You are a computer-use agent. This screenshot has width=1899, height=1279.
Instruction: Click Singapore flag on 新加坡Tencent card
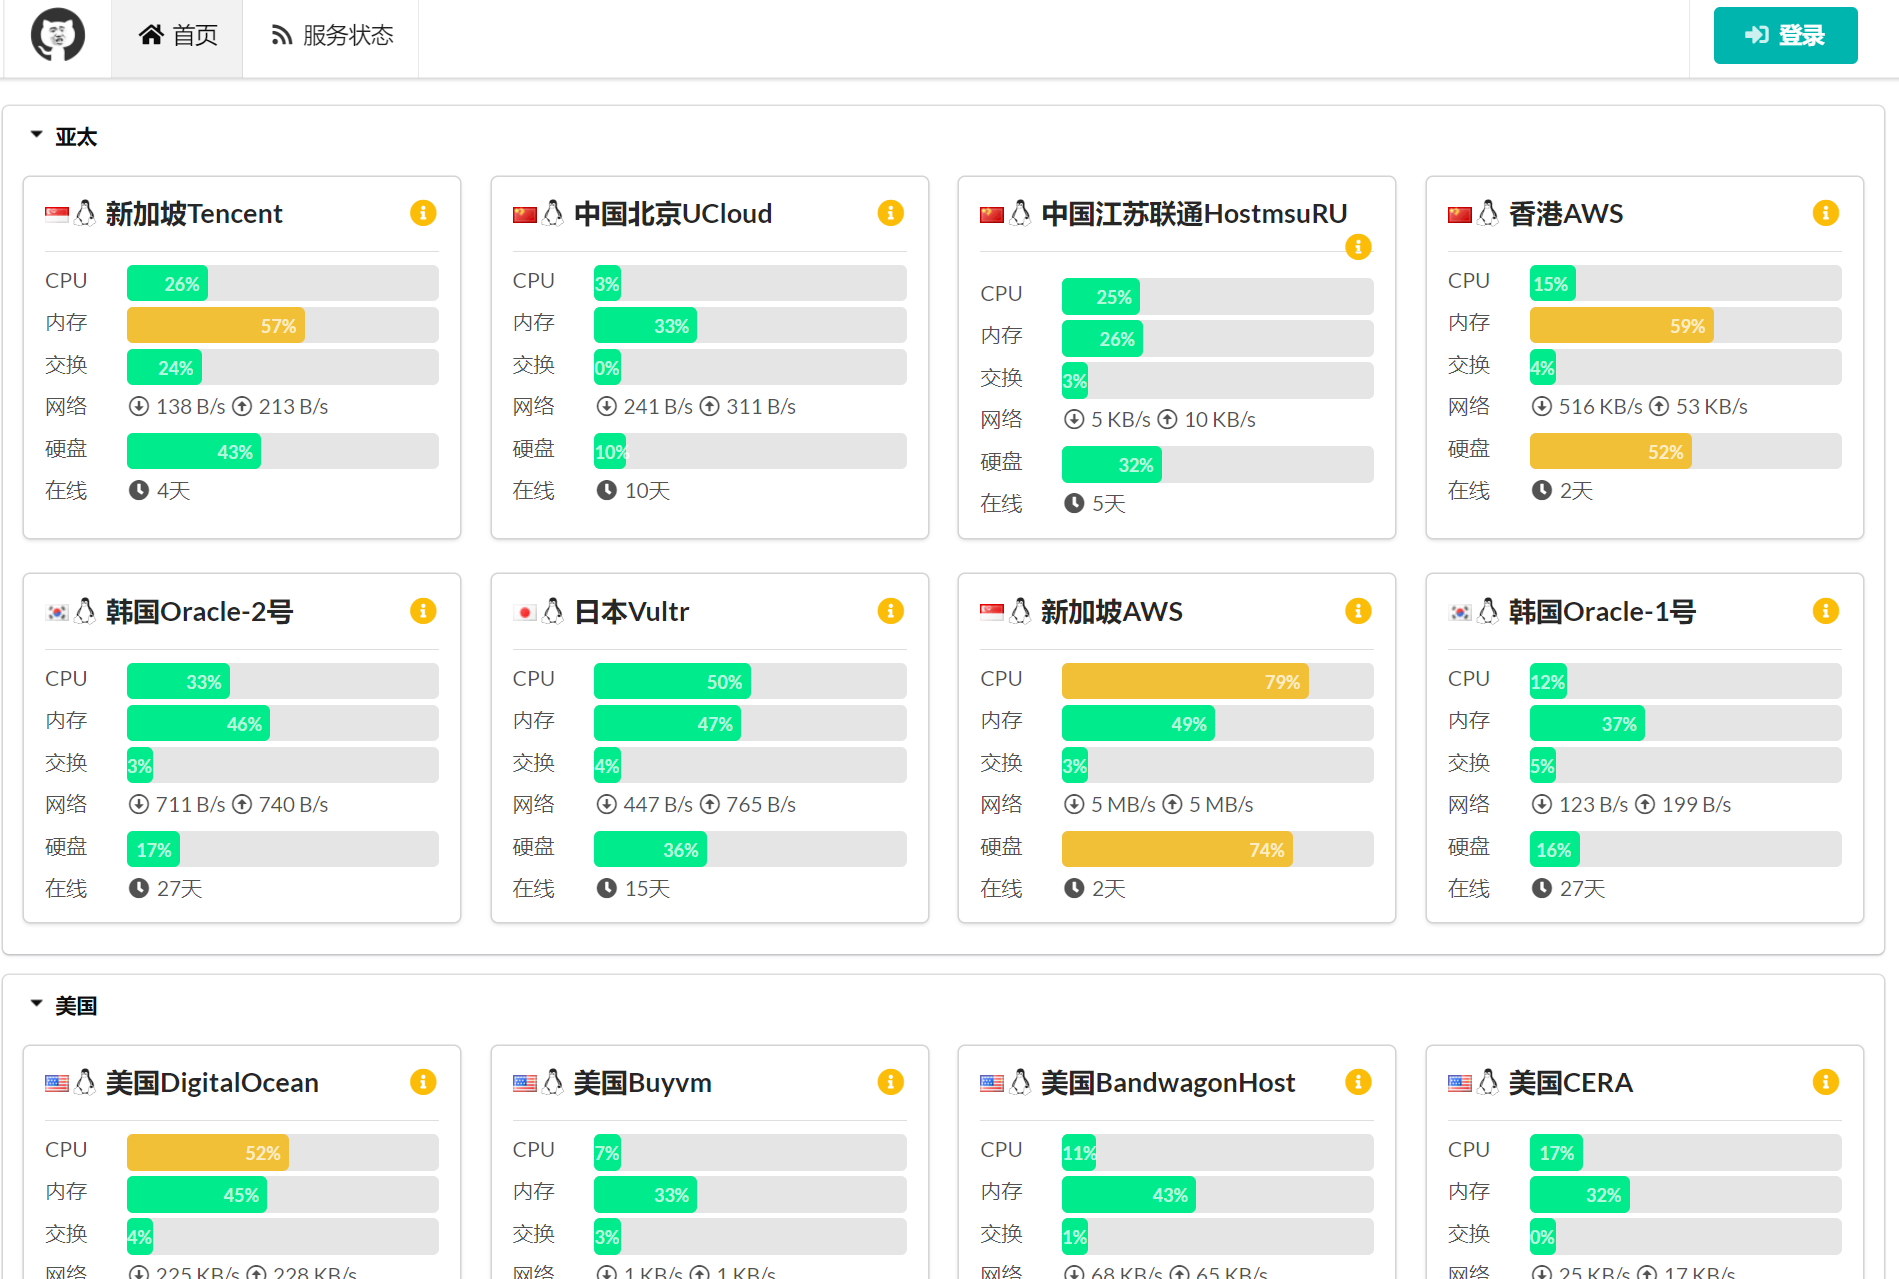(x=57, y=214)
